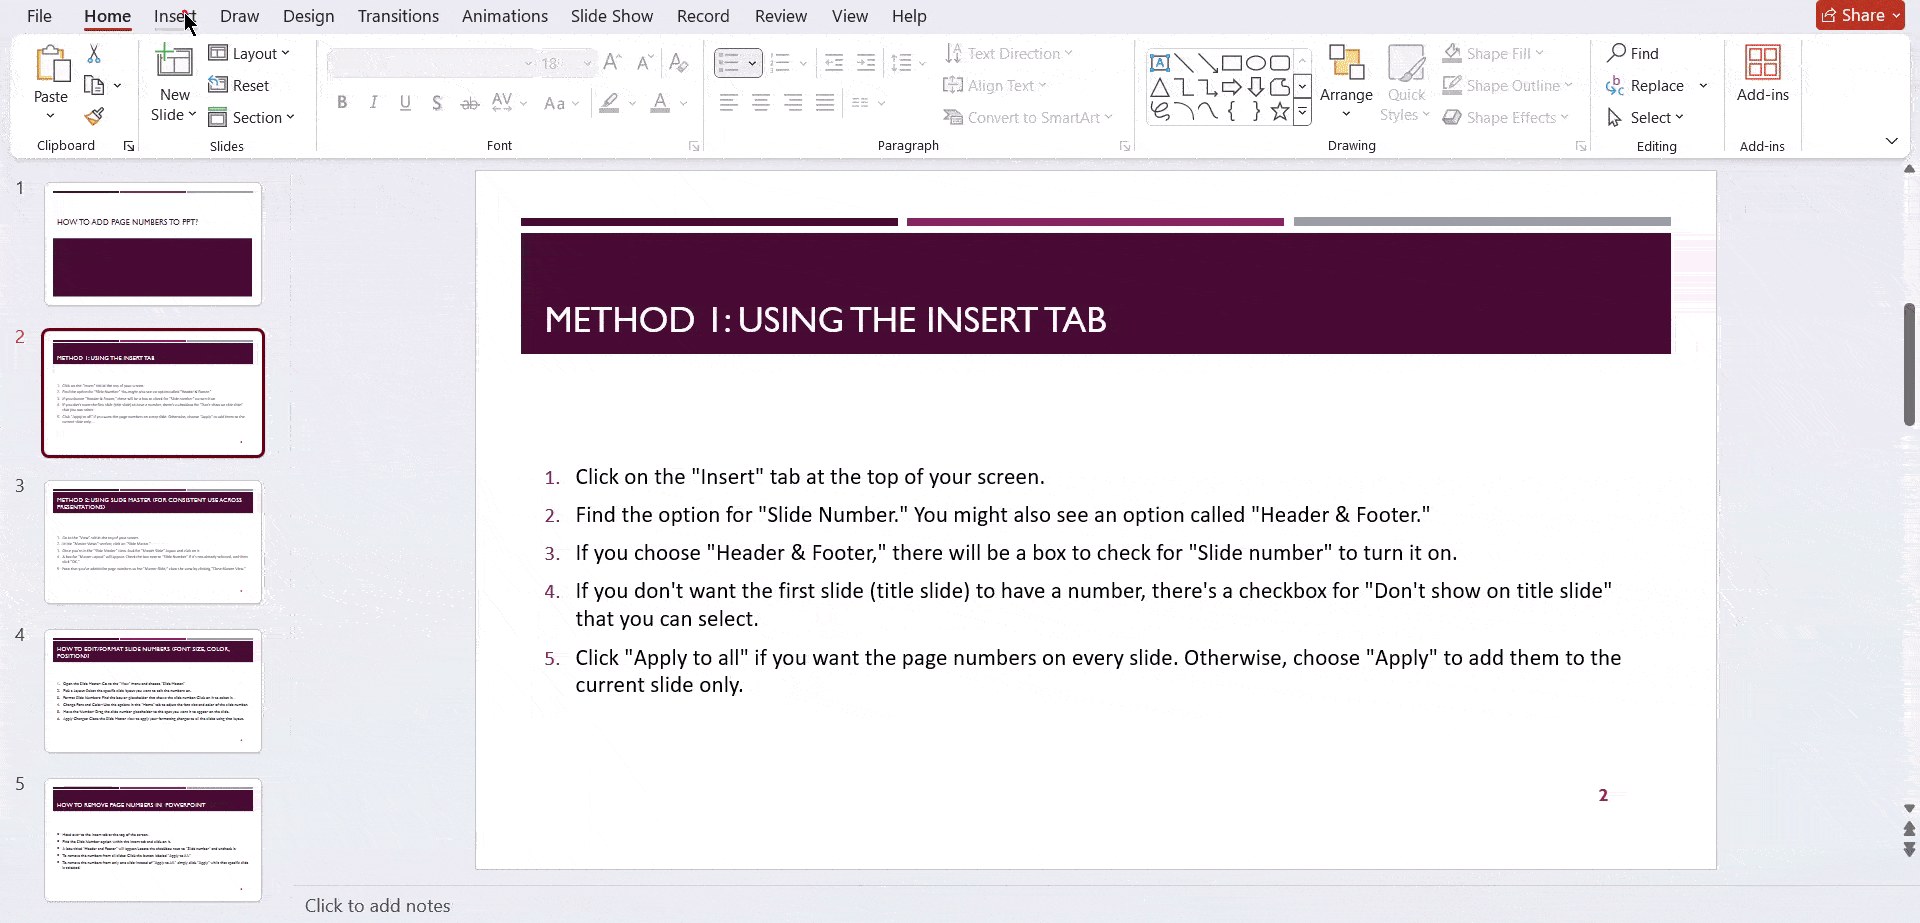Pick a font color from the swatch
Viewport: 1920px width, 923px height.
pyautogui.click(x=661, y=102)
